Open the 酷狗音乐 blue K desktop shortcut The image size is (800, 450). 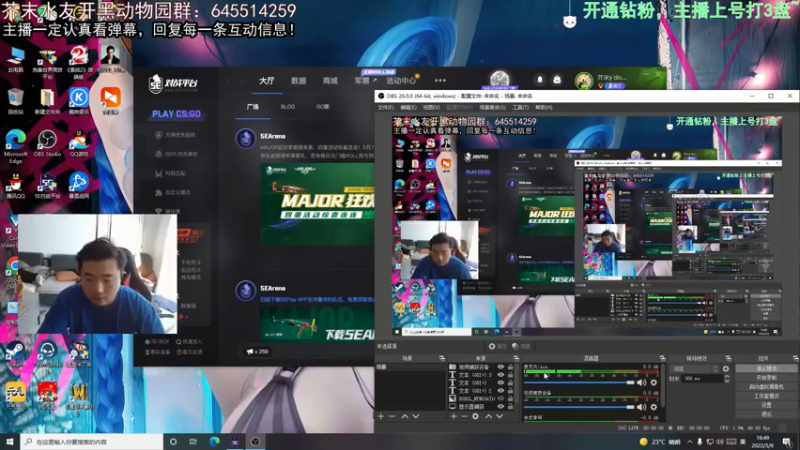[79, 101]
